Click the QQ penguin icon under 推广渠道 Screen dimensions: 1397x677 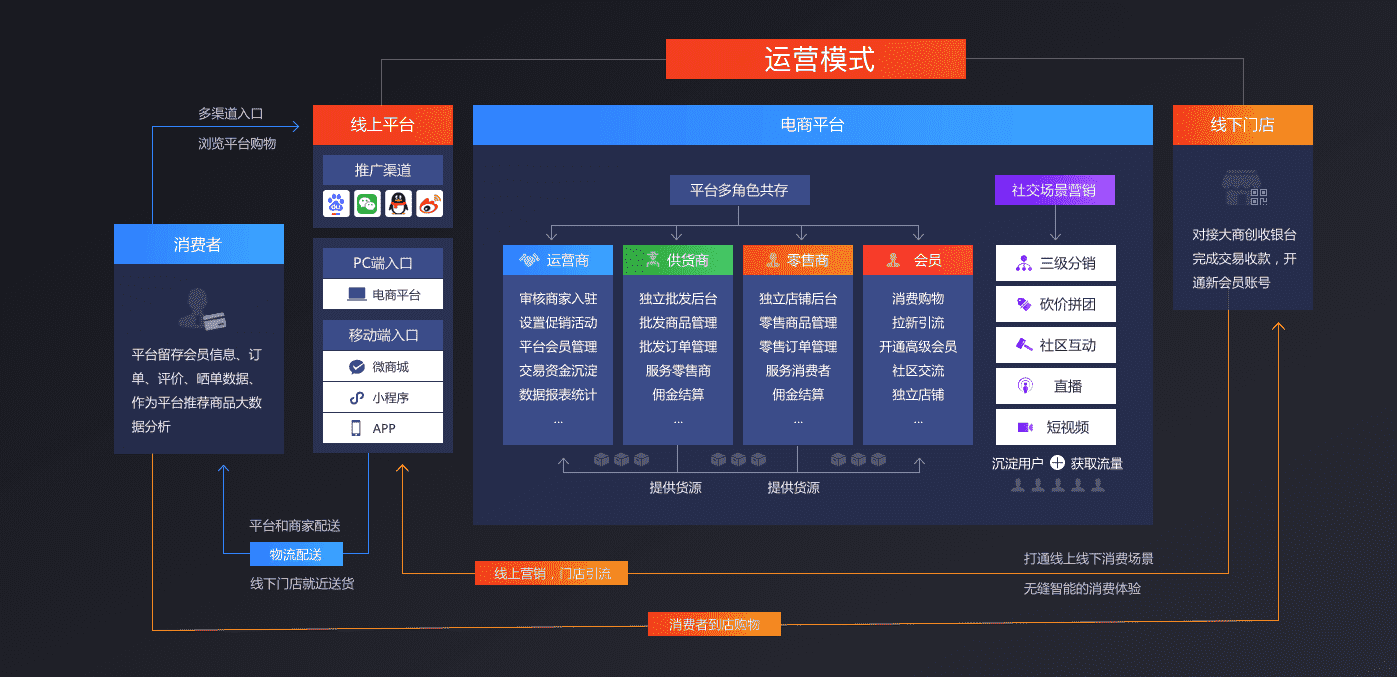pos(399,204)
